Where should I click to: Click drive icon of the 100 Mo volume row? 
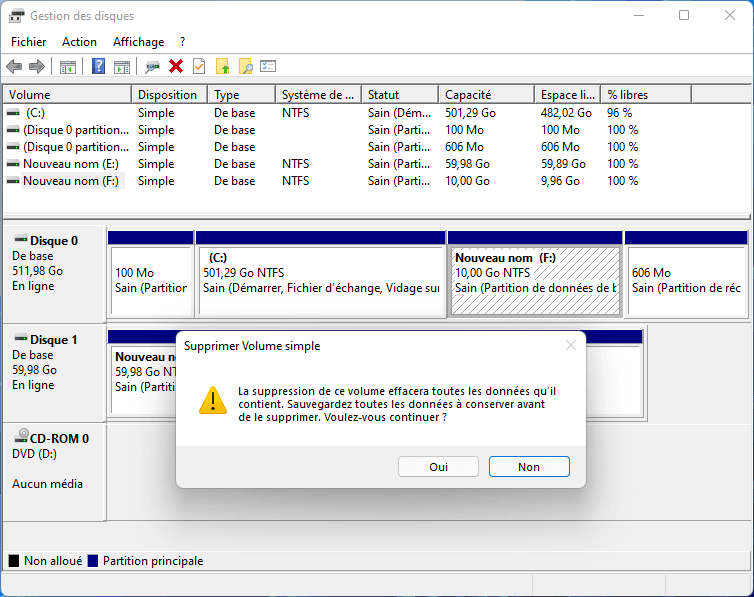tap(13, 130)
